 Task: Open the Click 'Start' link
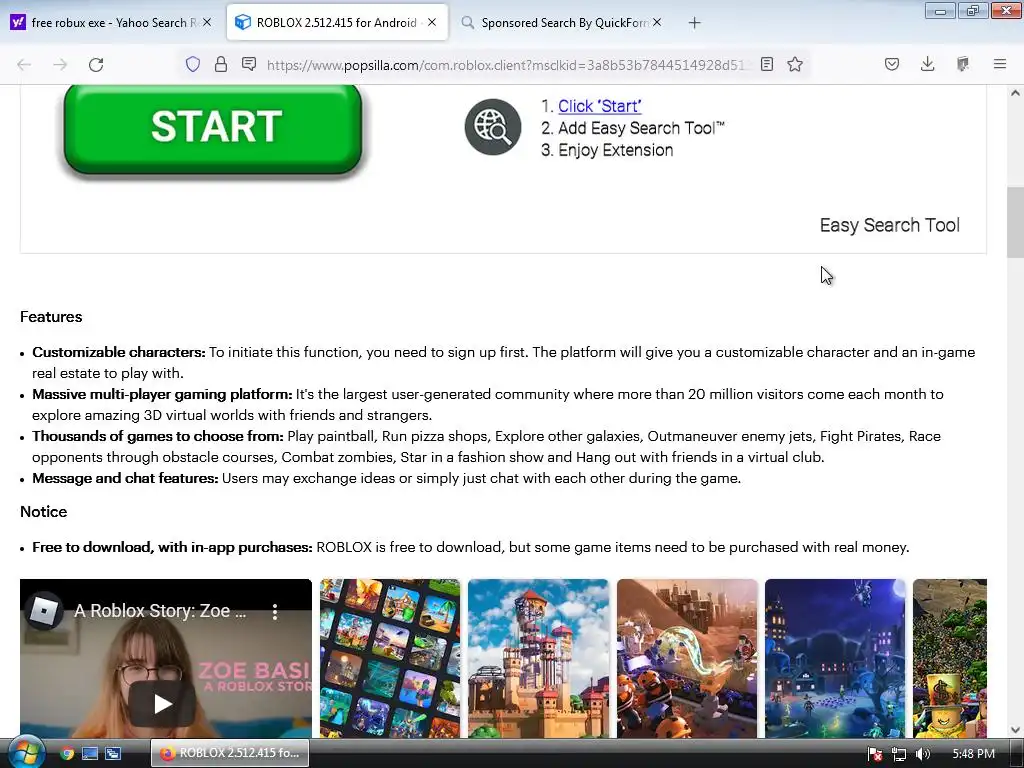[x=600, y=106]
